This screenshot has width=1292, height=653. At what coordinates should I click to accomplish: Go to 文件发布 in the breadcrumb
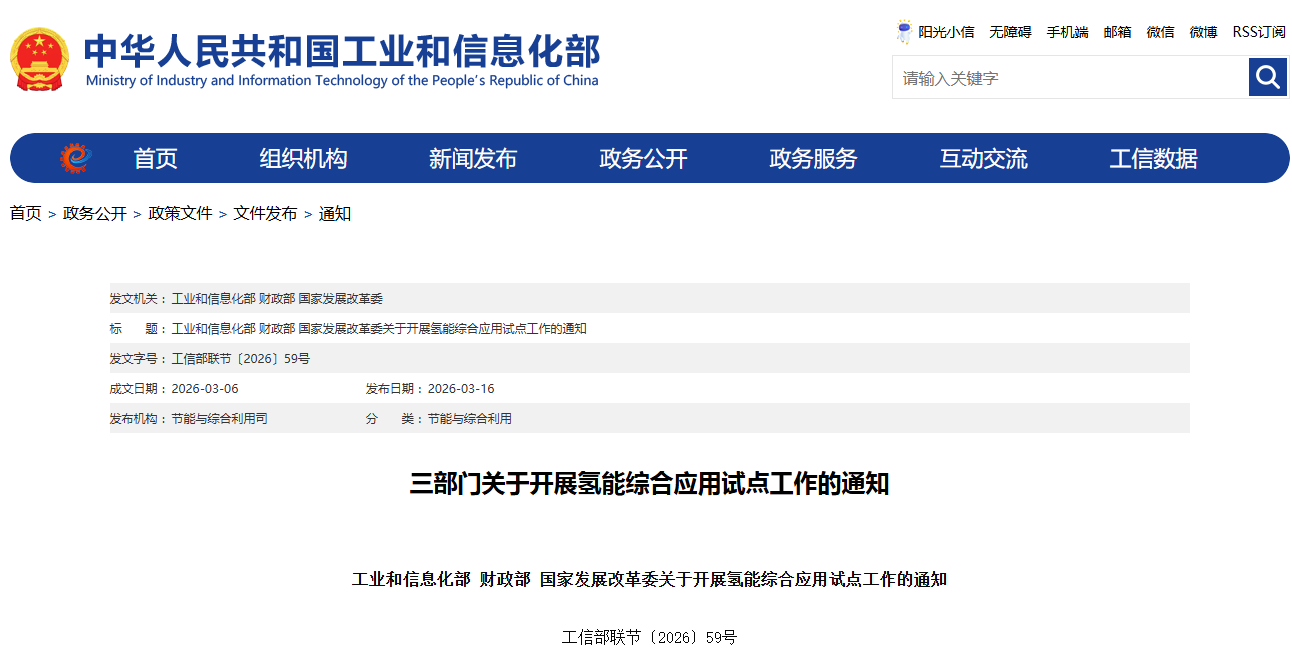tap(265, 213)
